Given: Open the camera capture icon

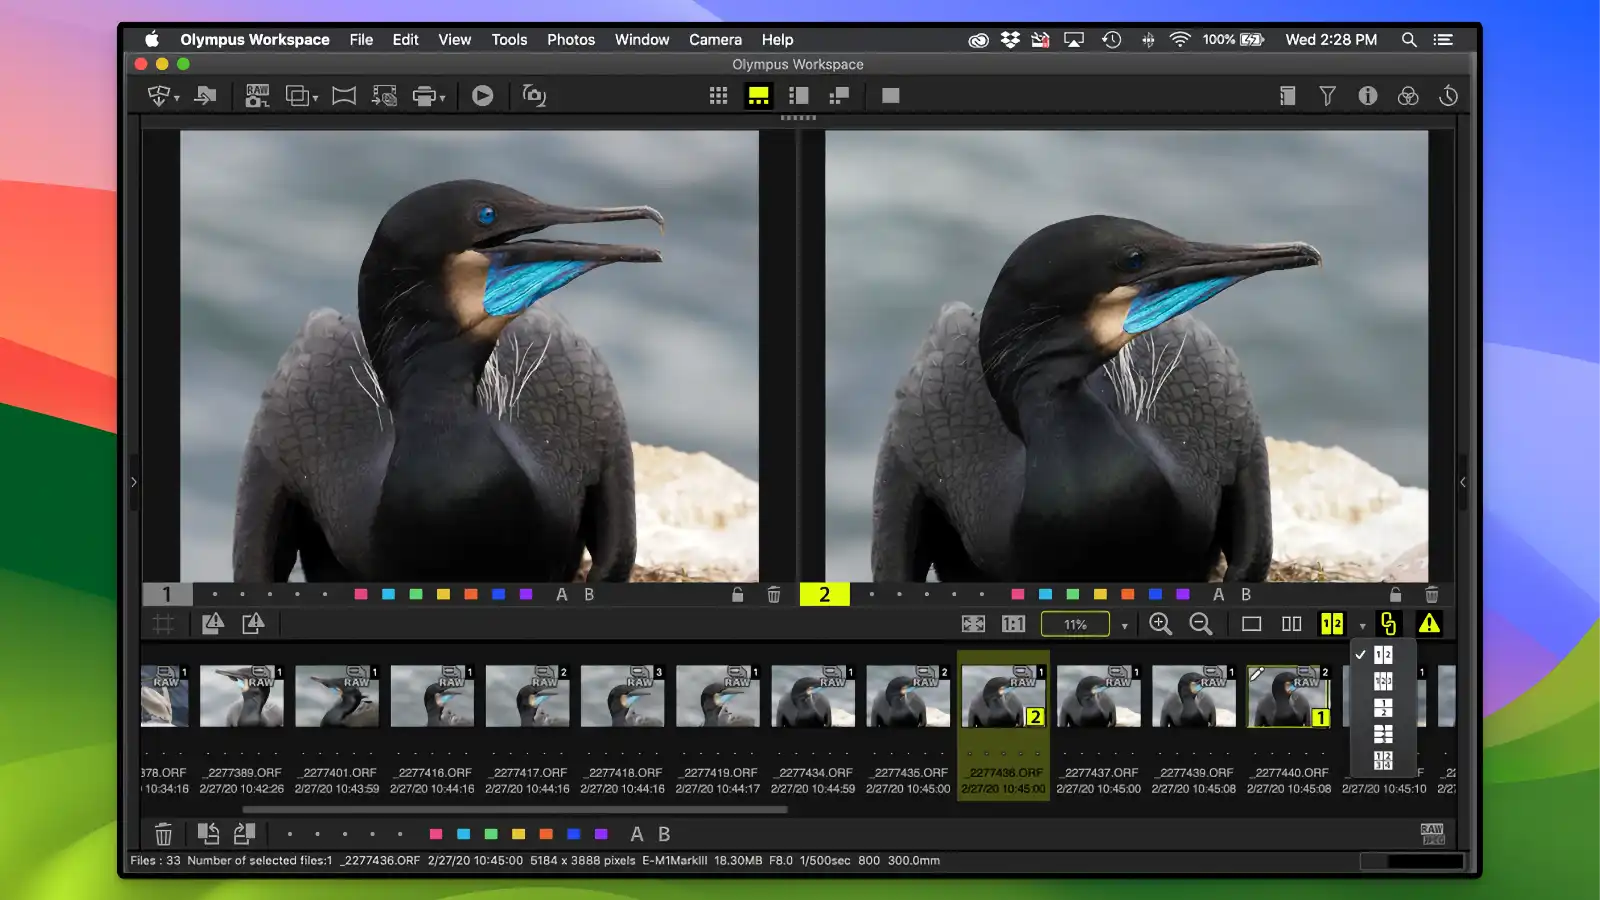Looking at the screenshot, I should (x=534, y=95).
